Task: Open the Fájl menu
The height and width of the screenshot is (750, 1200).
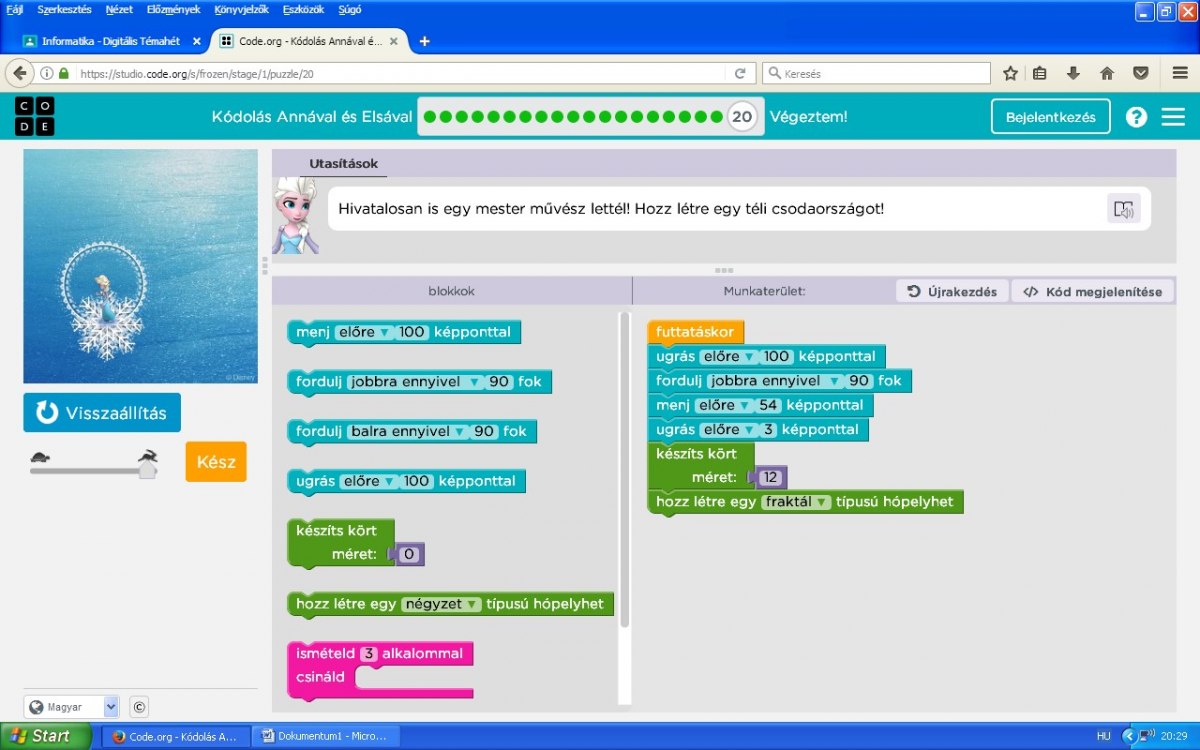Action: (x=15, y=10)
